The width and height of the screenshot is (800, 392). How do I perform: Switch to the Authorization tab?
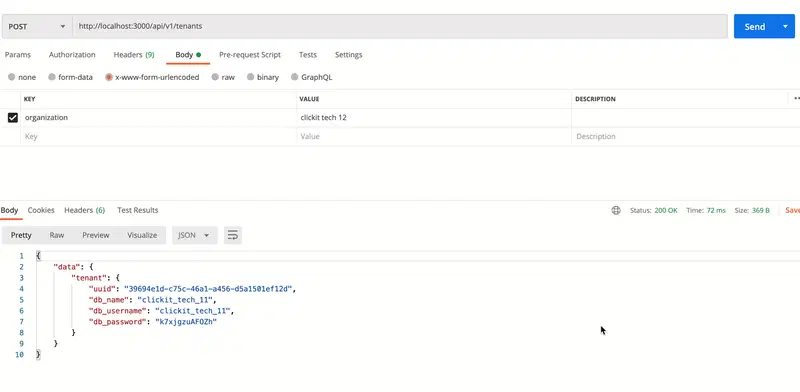pyautogui.click(x=72, y=55)
